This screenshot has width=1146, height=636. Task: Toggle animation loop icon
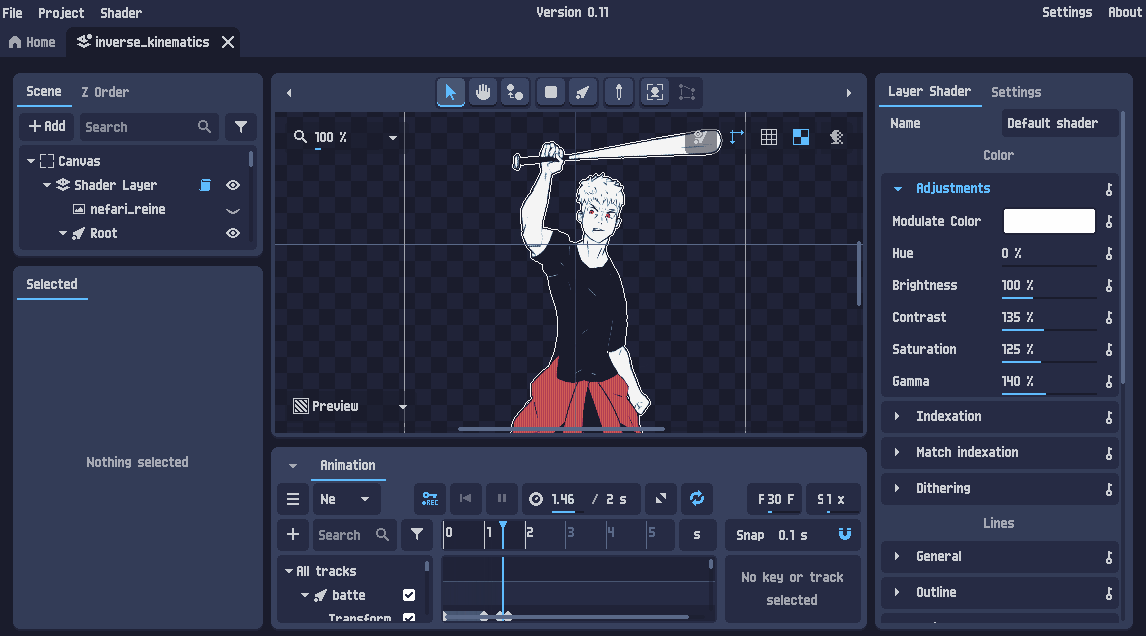(697, 498)
